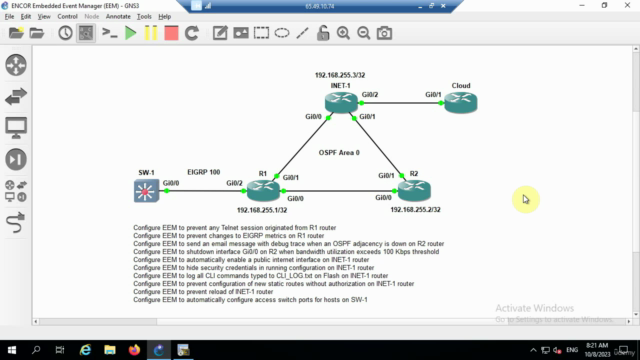The height and width of the screenshot is (360, 640).
Task: Open taskbar search magnifier
Action: 36,350
